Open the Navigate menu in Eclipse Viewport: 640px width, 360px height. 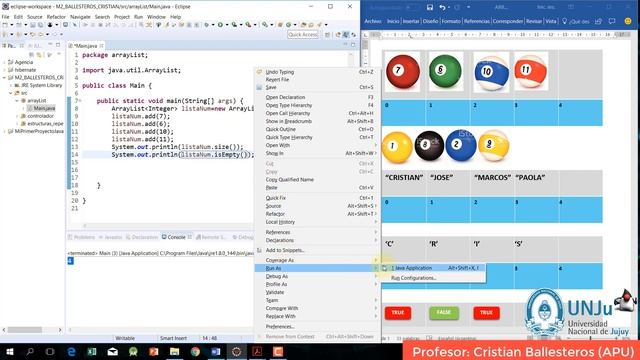80,17
